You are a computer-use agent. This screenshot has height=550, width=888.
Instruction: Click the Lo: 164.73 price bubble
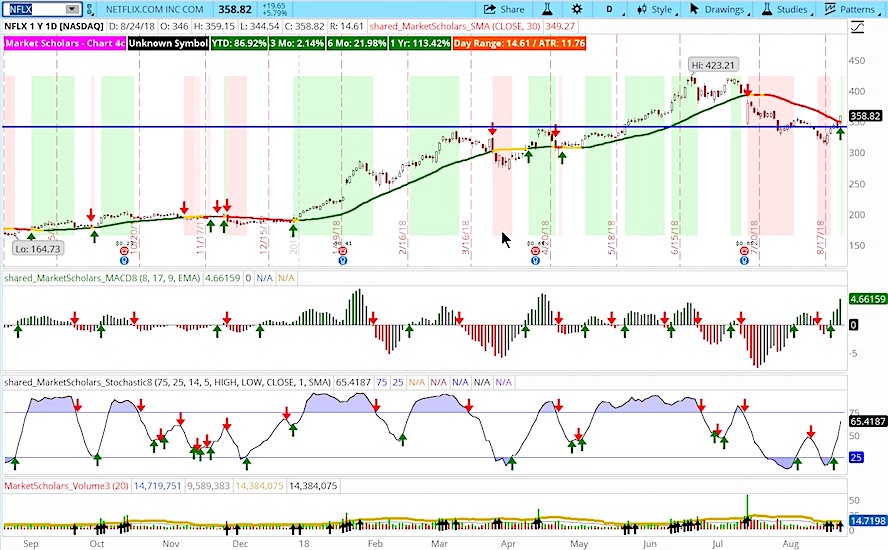tap(38, 249)
